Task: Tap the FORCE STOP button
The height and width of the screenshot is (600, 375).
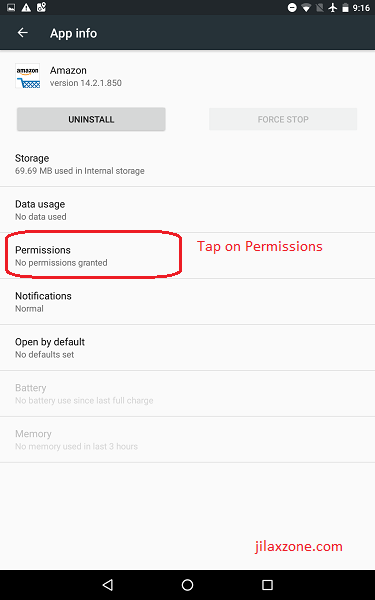Action: pyautogui.click(x=283, y=119)
